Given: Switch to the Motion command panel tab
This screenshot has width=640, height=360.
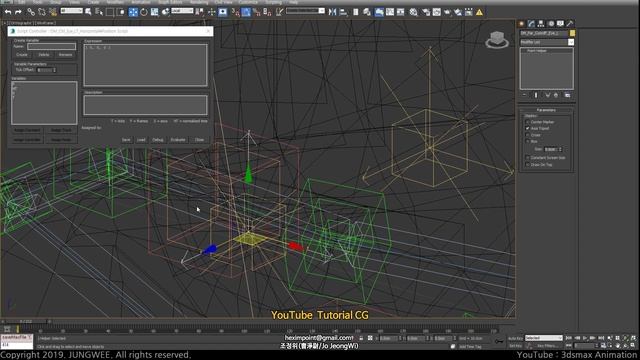Looking at the screenshot, I should point(551,24).
